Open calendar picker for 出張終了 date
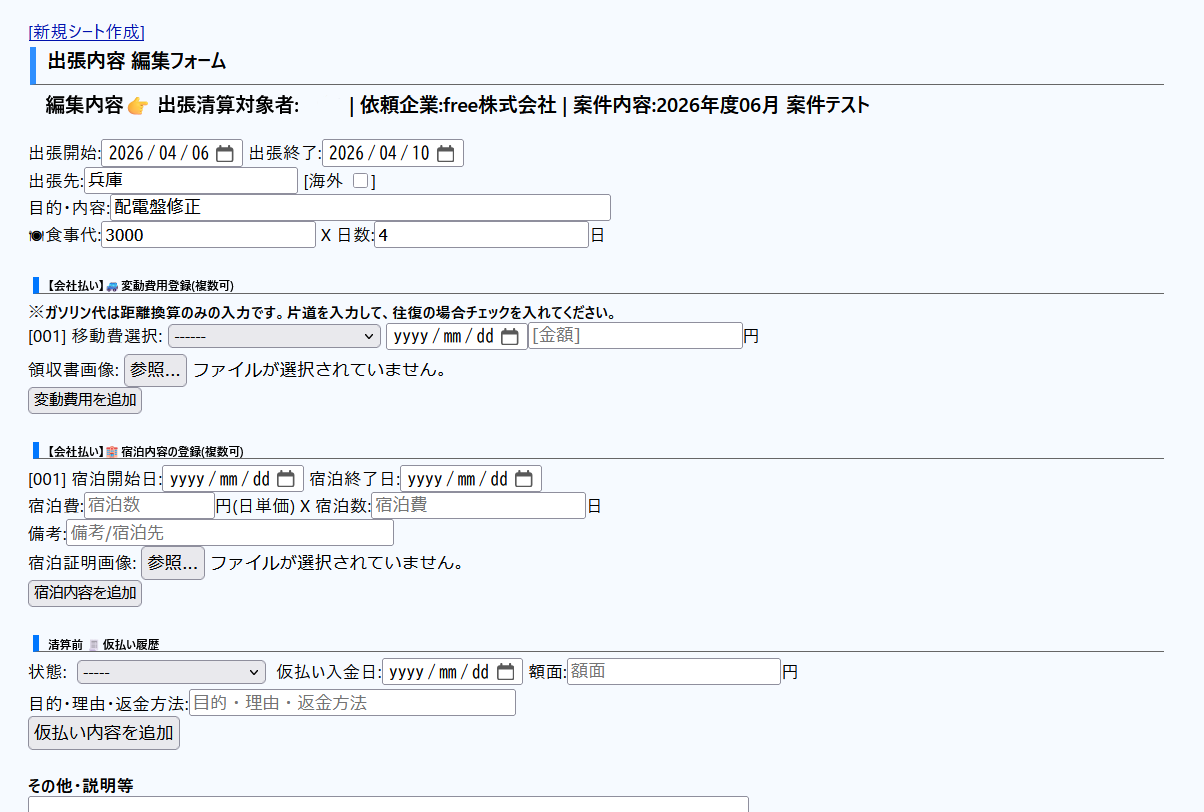 pos(445,154)
